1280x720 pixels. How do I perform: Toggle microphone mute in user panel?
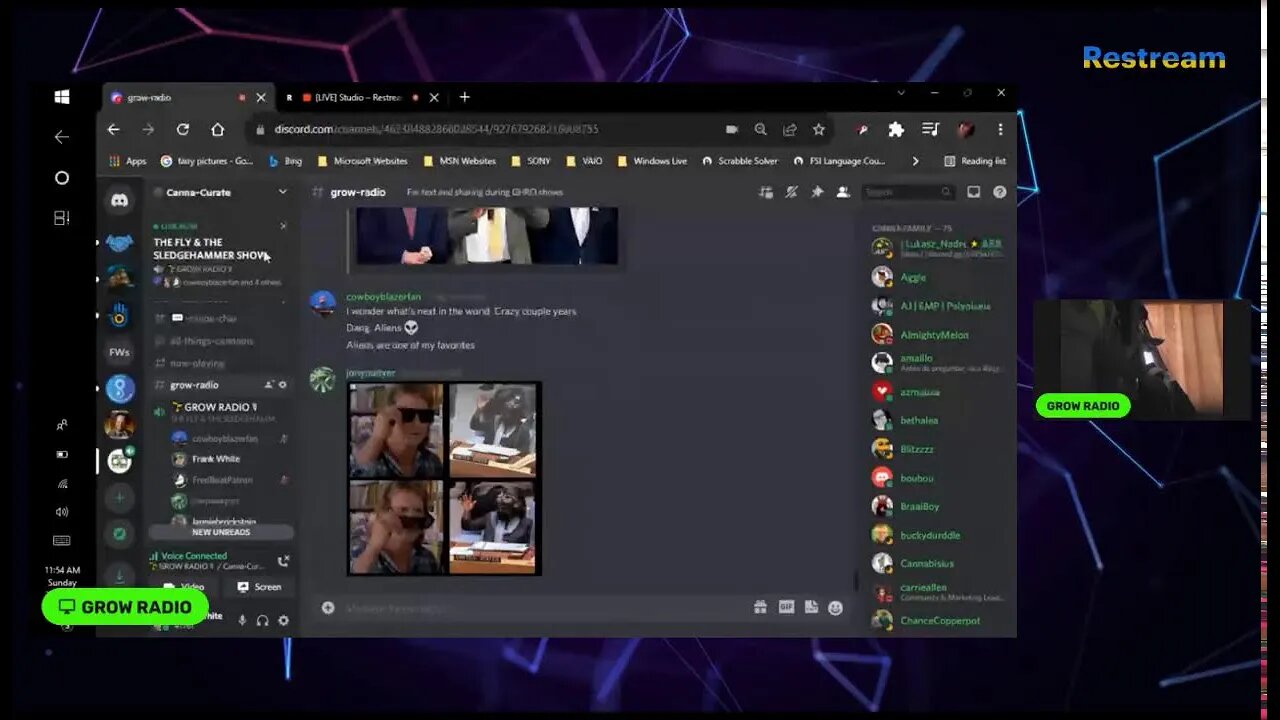242,620
